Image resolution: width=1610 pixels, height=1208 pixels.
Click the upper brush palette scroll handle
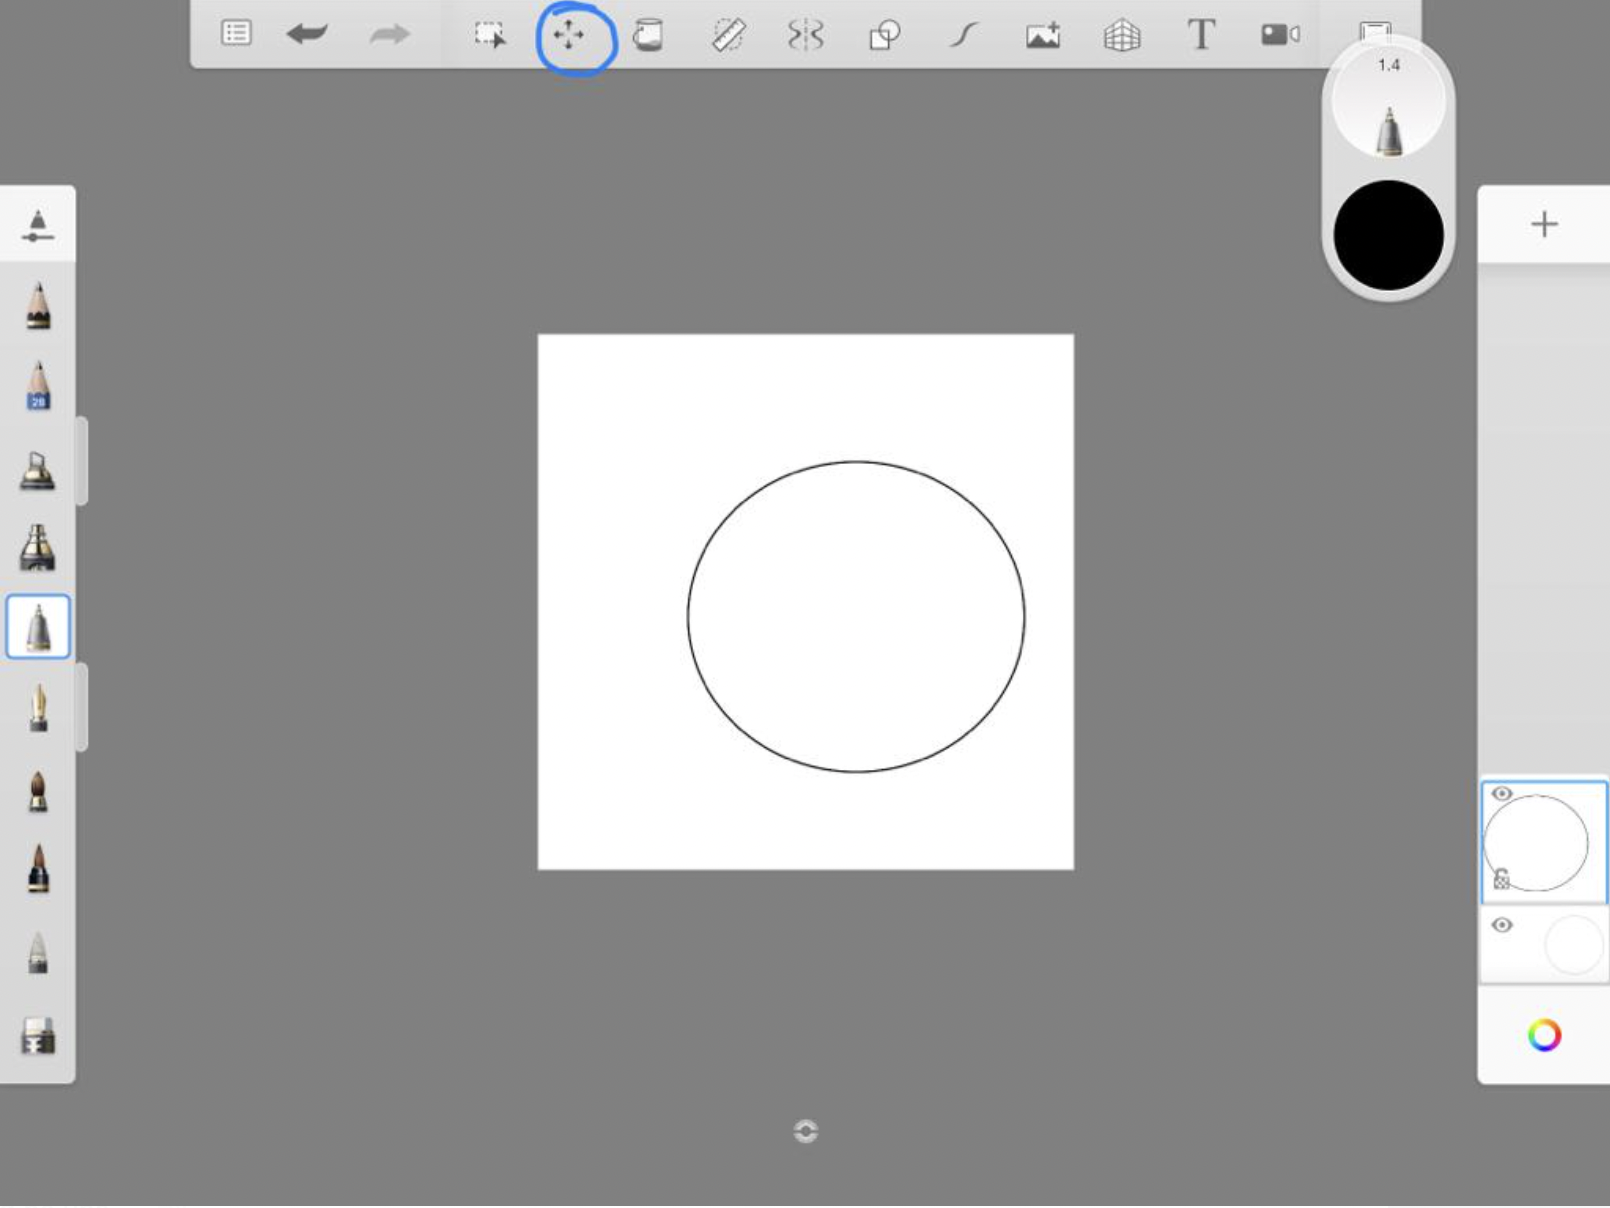click(82, 461)
